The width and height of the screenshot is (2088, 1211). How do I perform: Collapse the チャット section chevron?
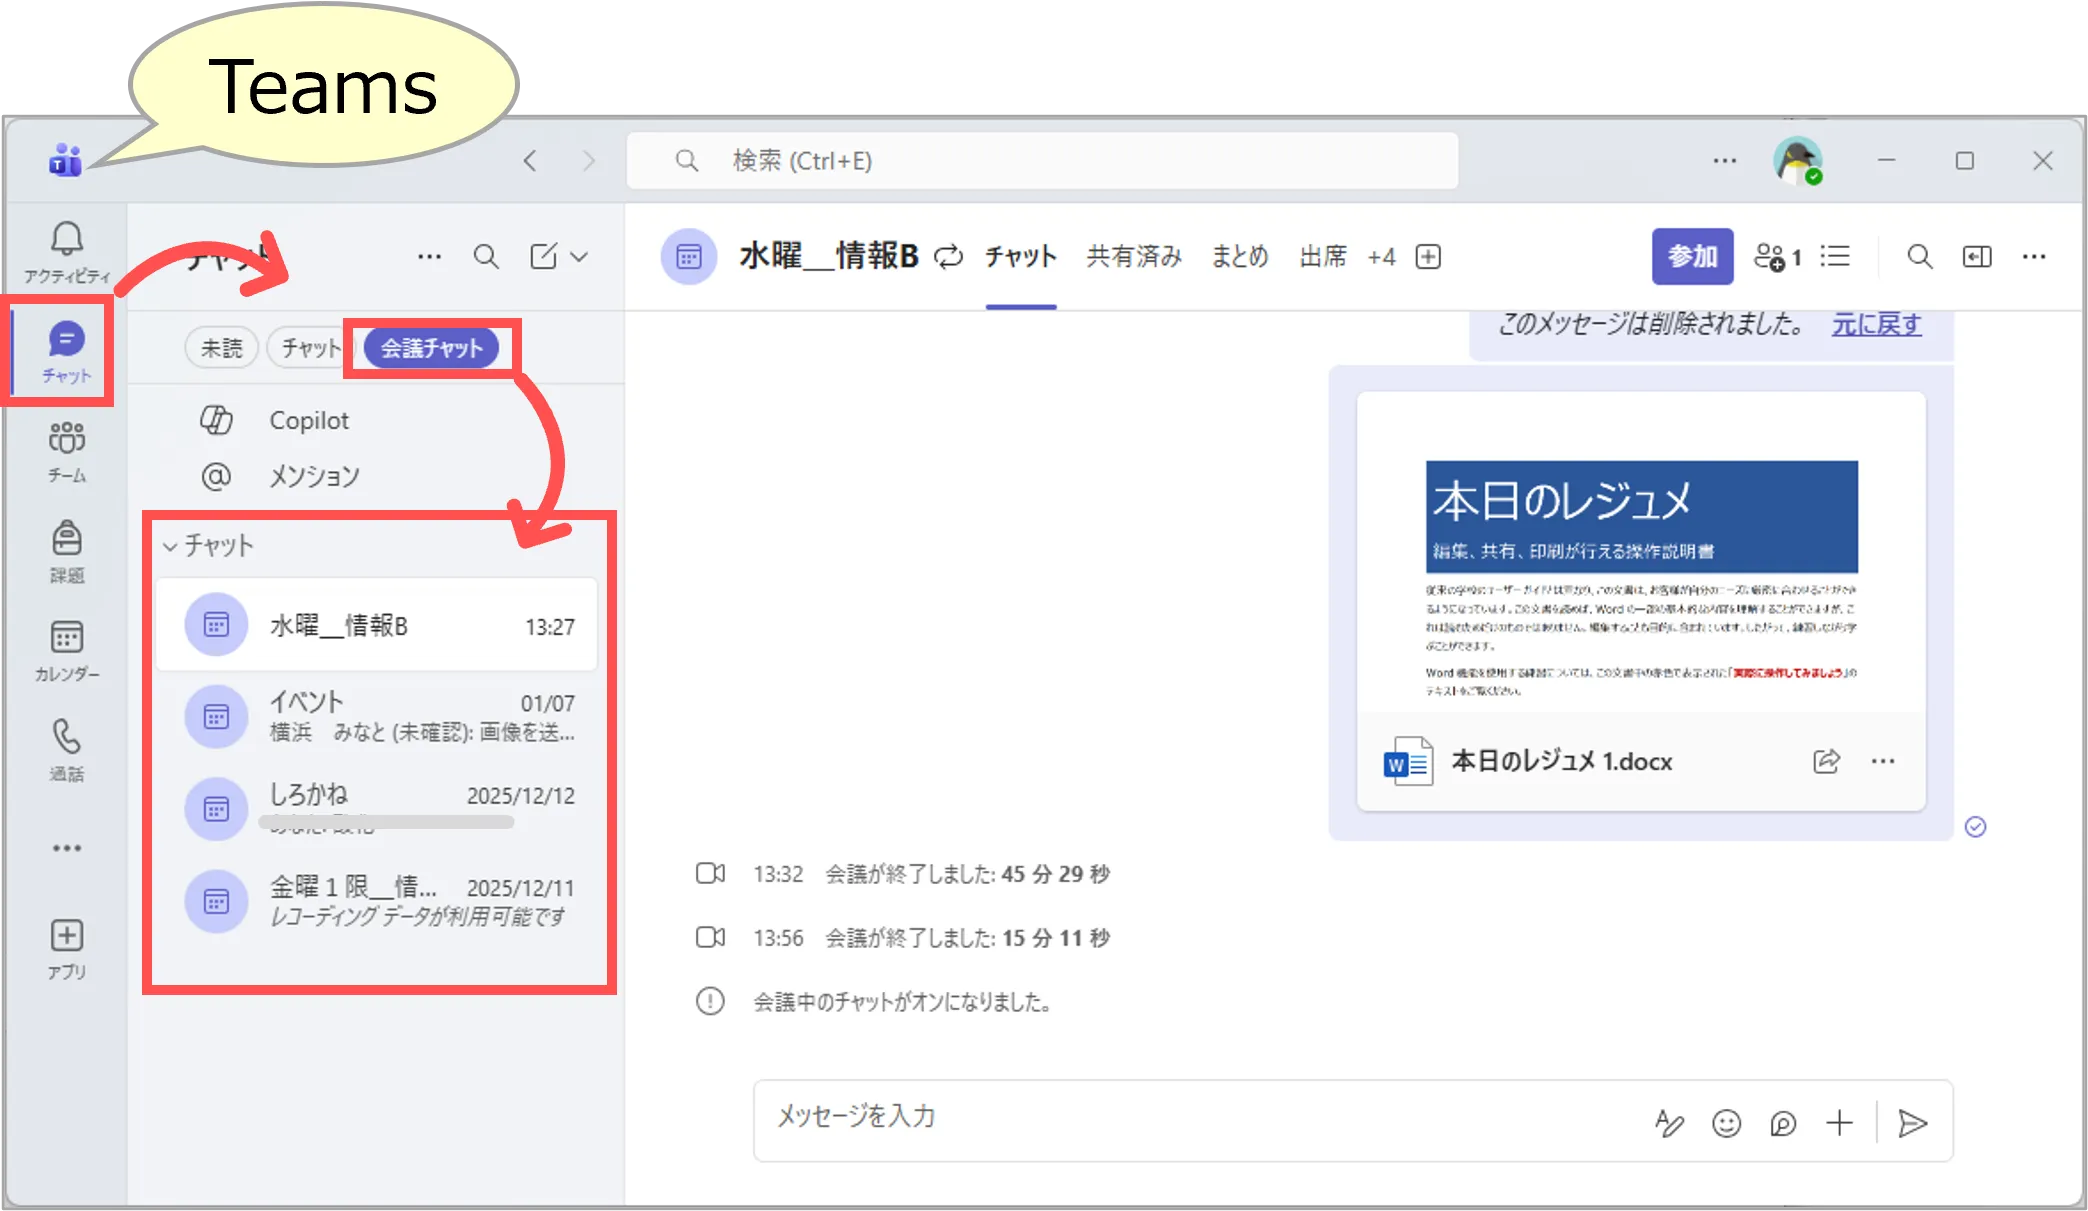click(170, 546)
